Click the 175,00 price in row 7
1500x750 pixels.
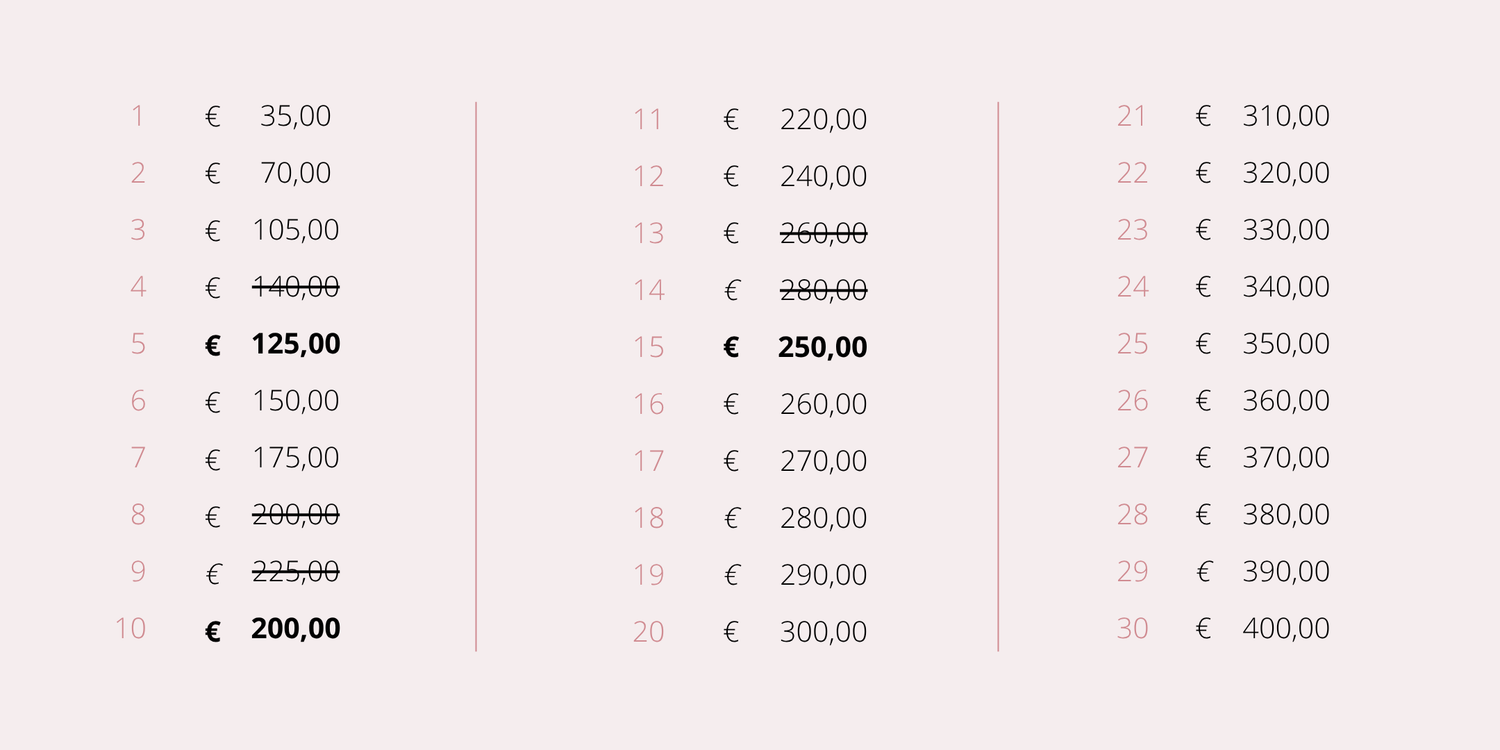pos(296,459)
